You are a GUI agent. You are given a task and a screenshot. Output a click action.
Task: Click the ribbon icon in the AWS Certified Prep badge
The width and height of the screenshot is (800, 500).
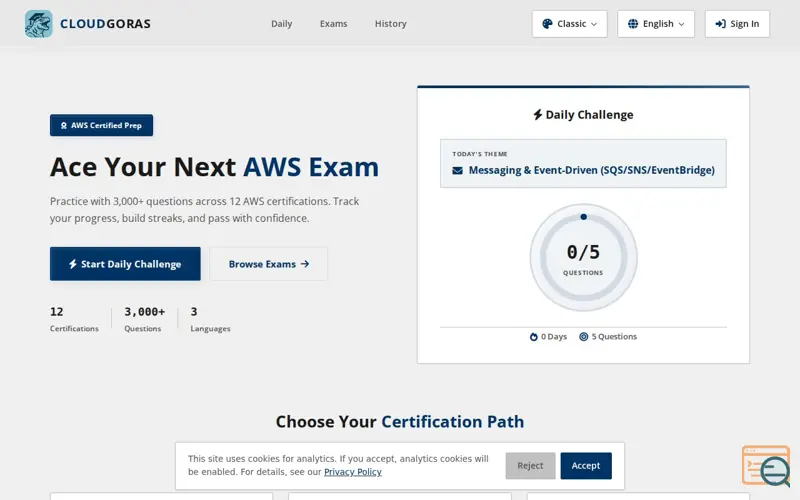(64, 125)
